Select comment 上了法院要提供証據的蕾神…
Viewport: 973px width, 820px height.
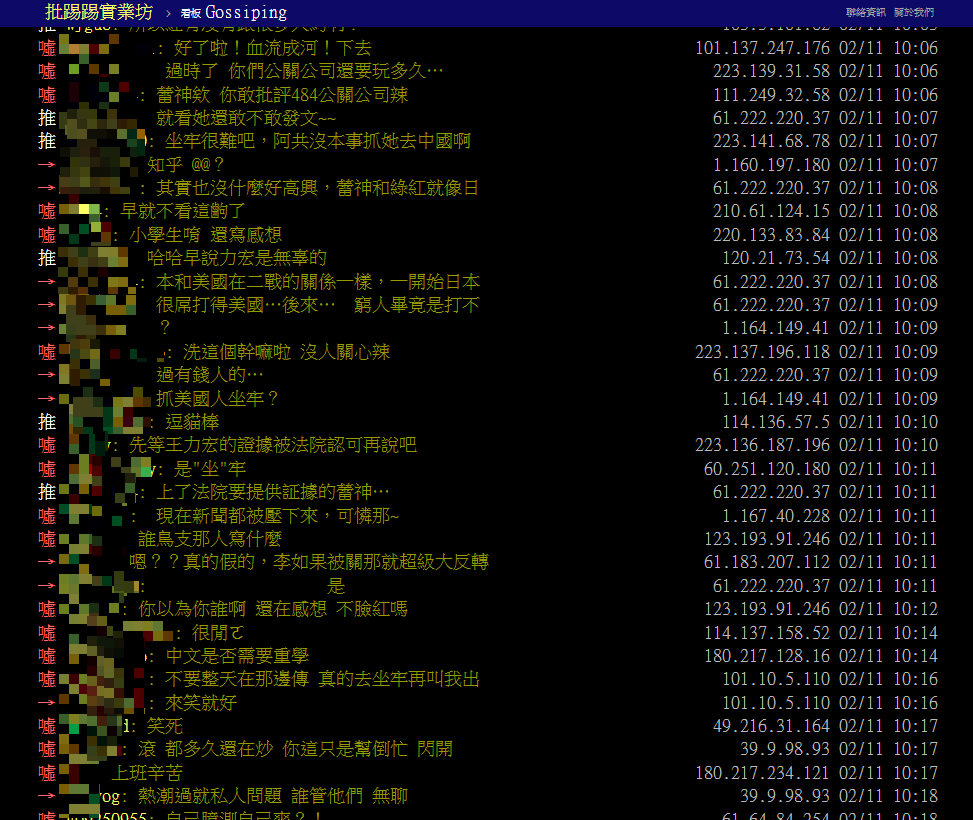tap(272, 492)
